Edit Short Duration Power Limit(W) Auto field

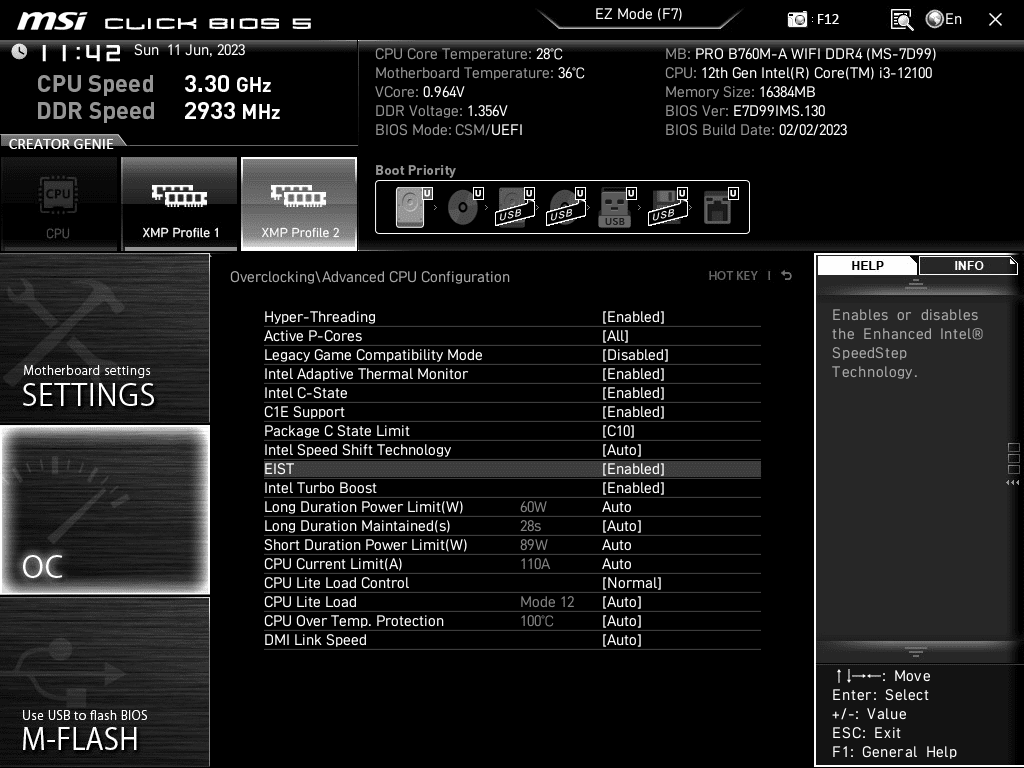616,545
